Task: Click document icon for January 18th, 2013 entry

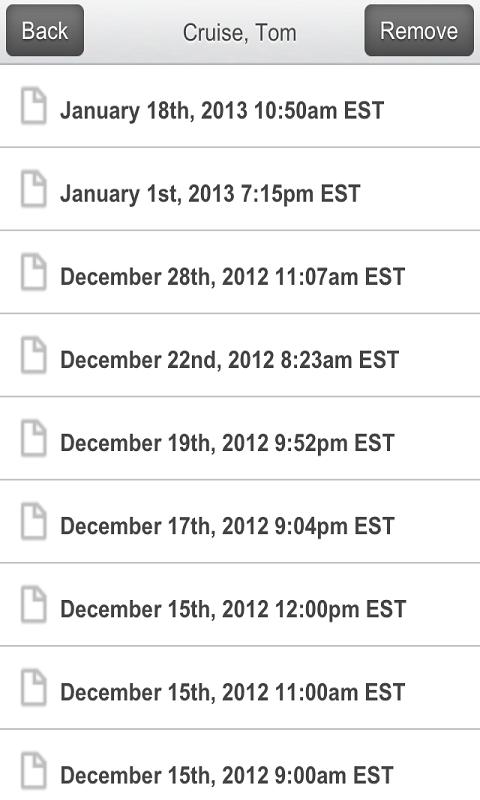Action: [x=34, y=106]
